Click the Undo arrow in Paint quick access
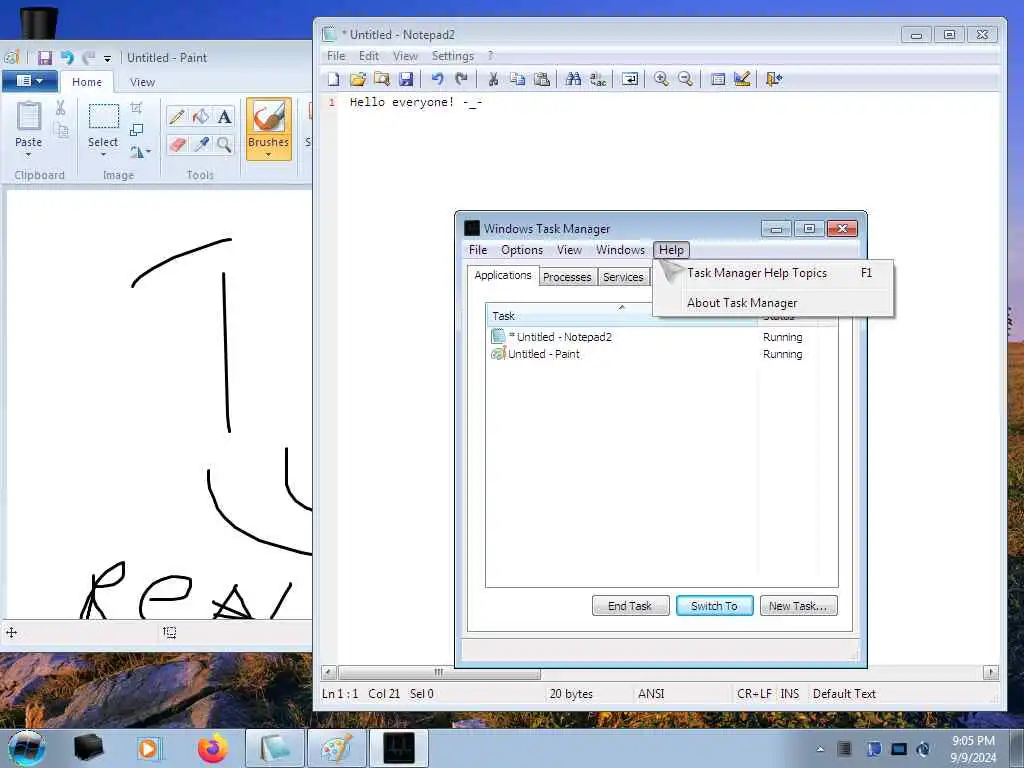 [x=67, y=57]
